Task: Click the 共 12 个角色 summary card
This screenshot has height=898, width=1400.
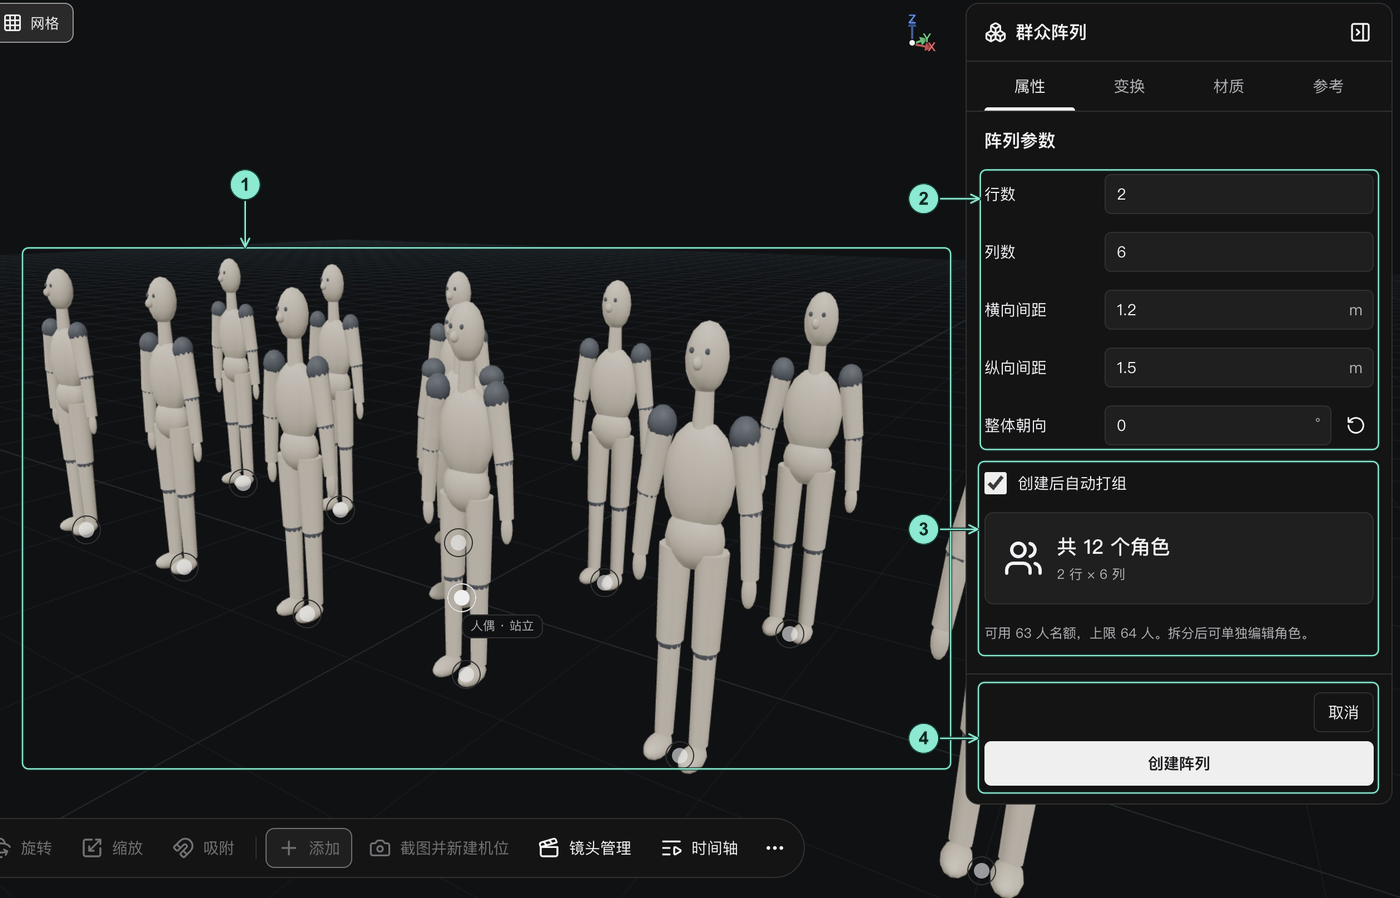Action: point(1179,558)
